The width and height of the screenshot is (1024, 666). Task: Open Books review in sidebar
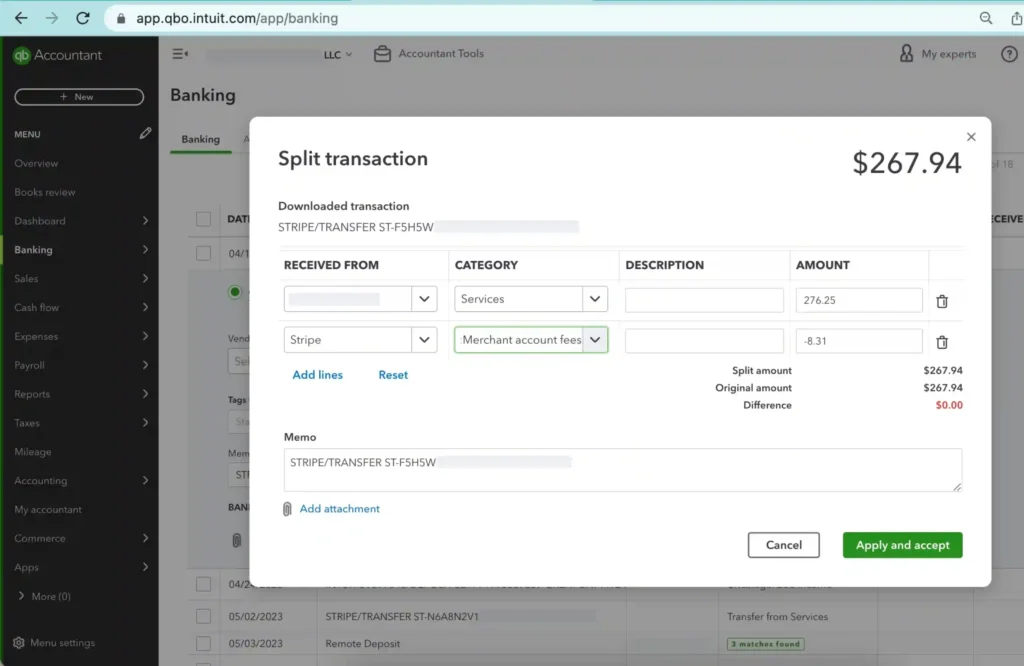44,192
